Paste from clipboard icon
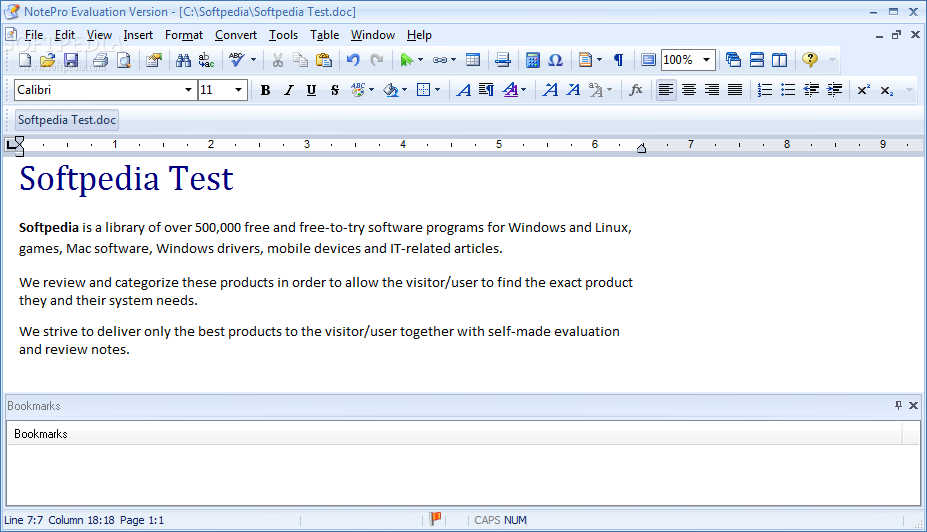Image resolution: width=927 pixels, height=532 pixels. (x=324, y=60)
